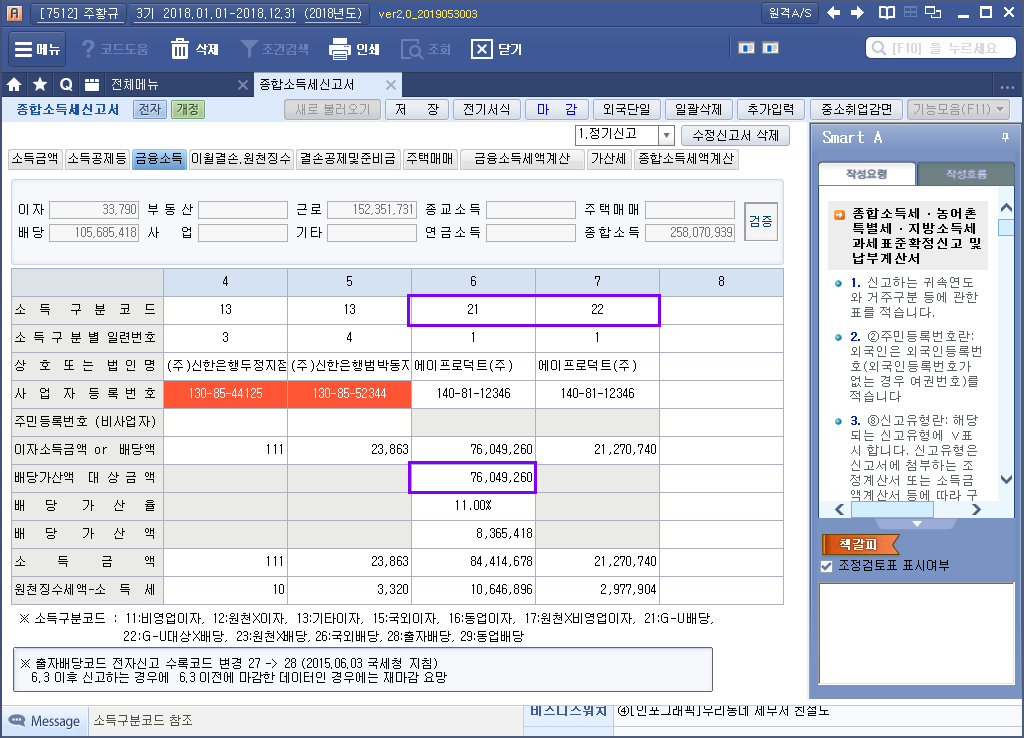The image size is (1024, 738).
Task: Go to the home icon tab
Action: coord(15,84)
